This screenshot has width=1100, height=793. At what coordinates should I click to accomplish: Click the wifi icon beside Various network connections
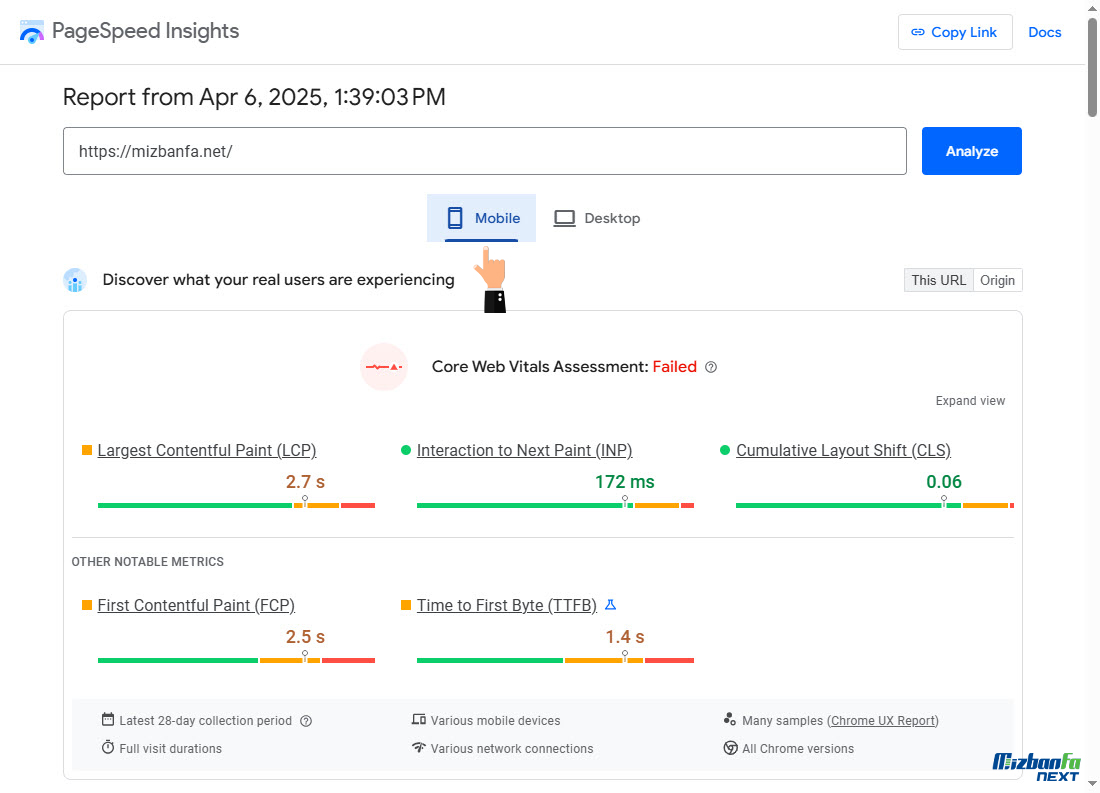coord(419,747)
